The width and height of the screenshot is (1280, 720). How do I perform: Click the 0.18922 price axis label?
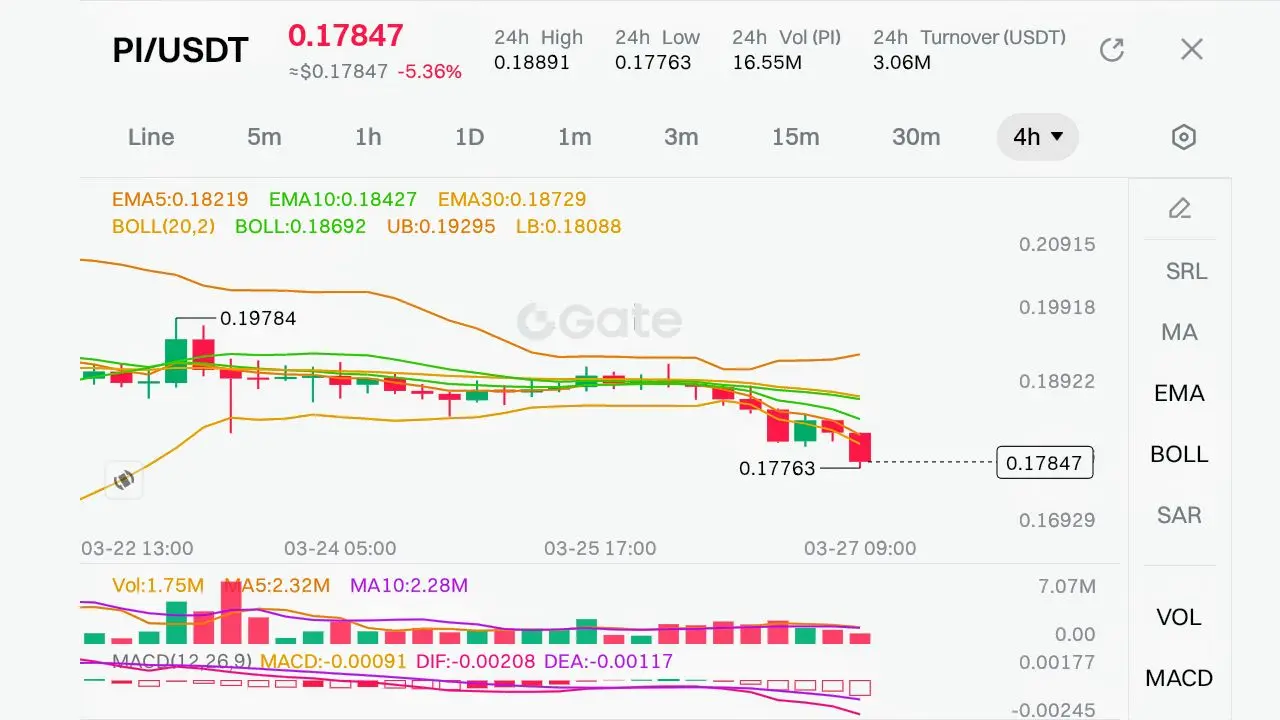point(1057,381)
